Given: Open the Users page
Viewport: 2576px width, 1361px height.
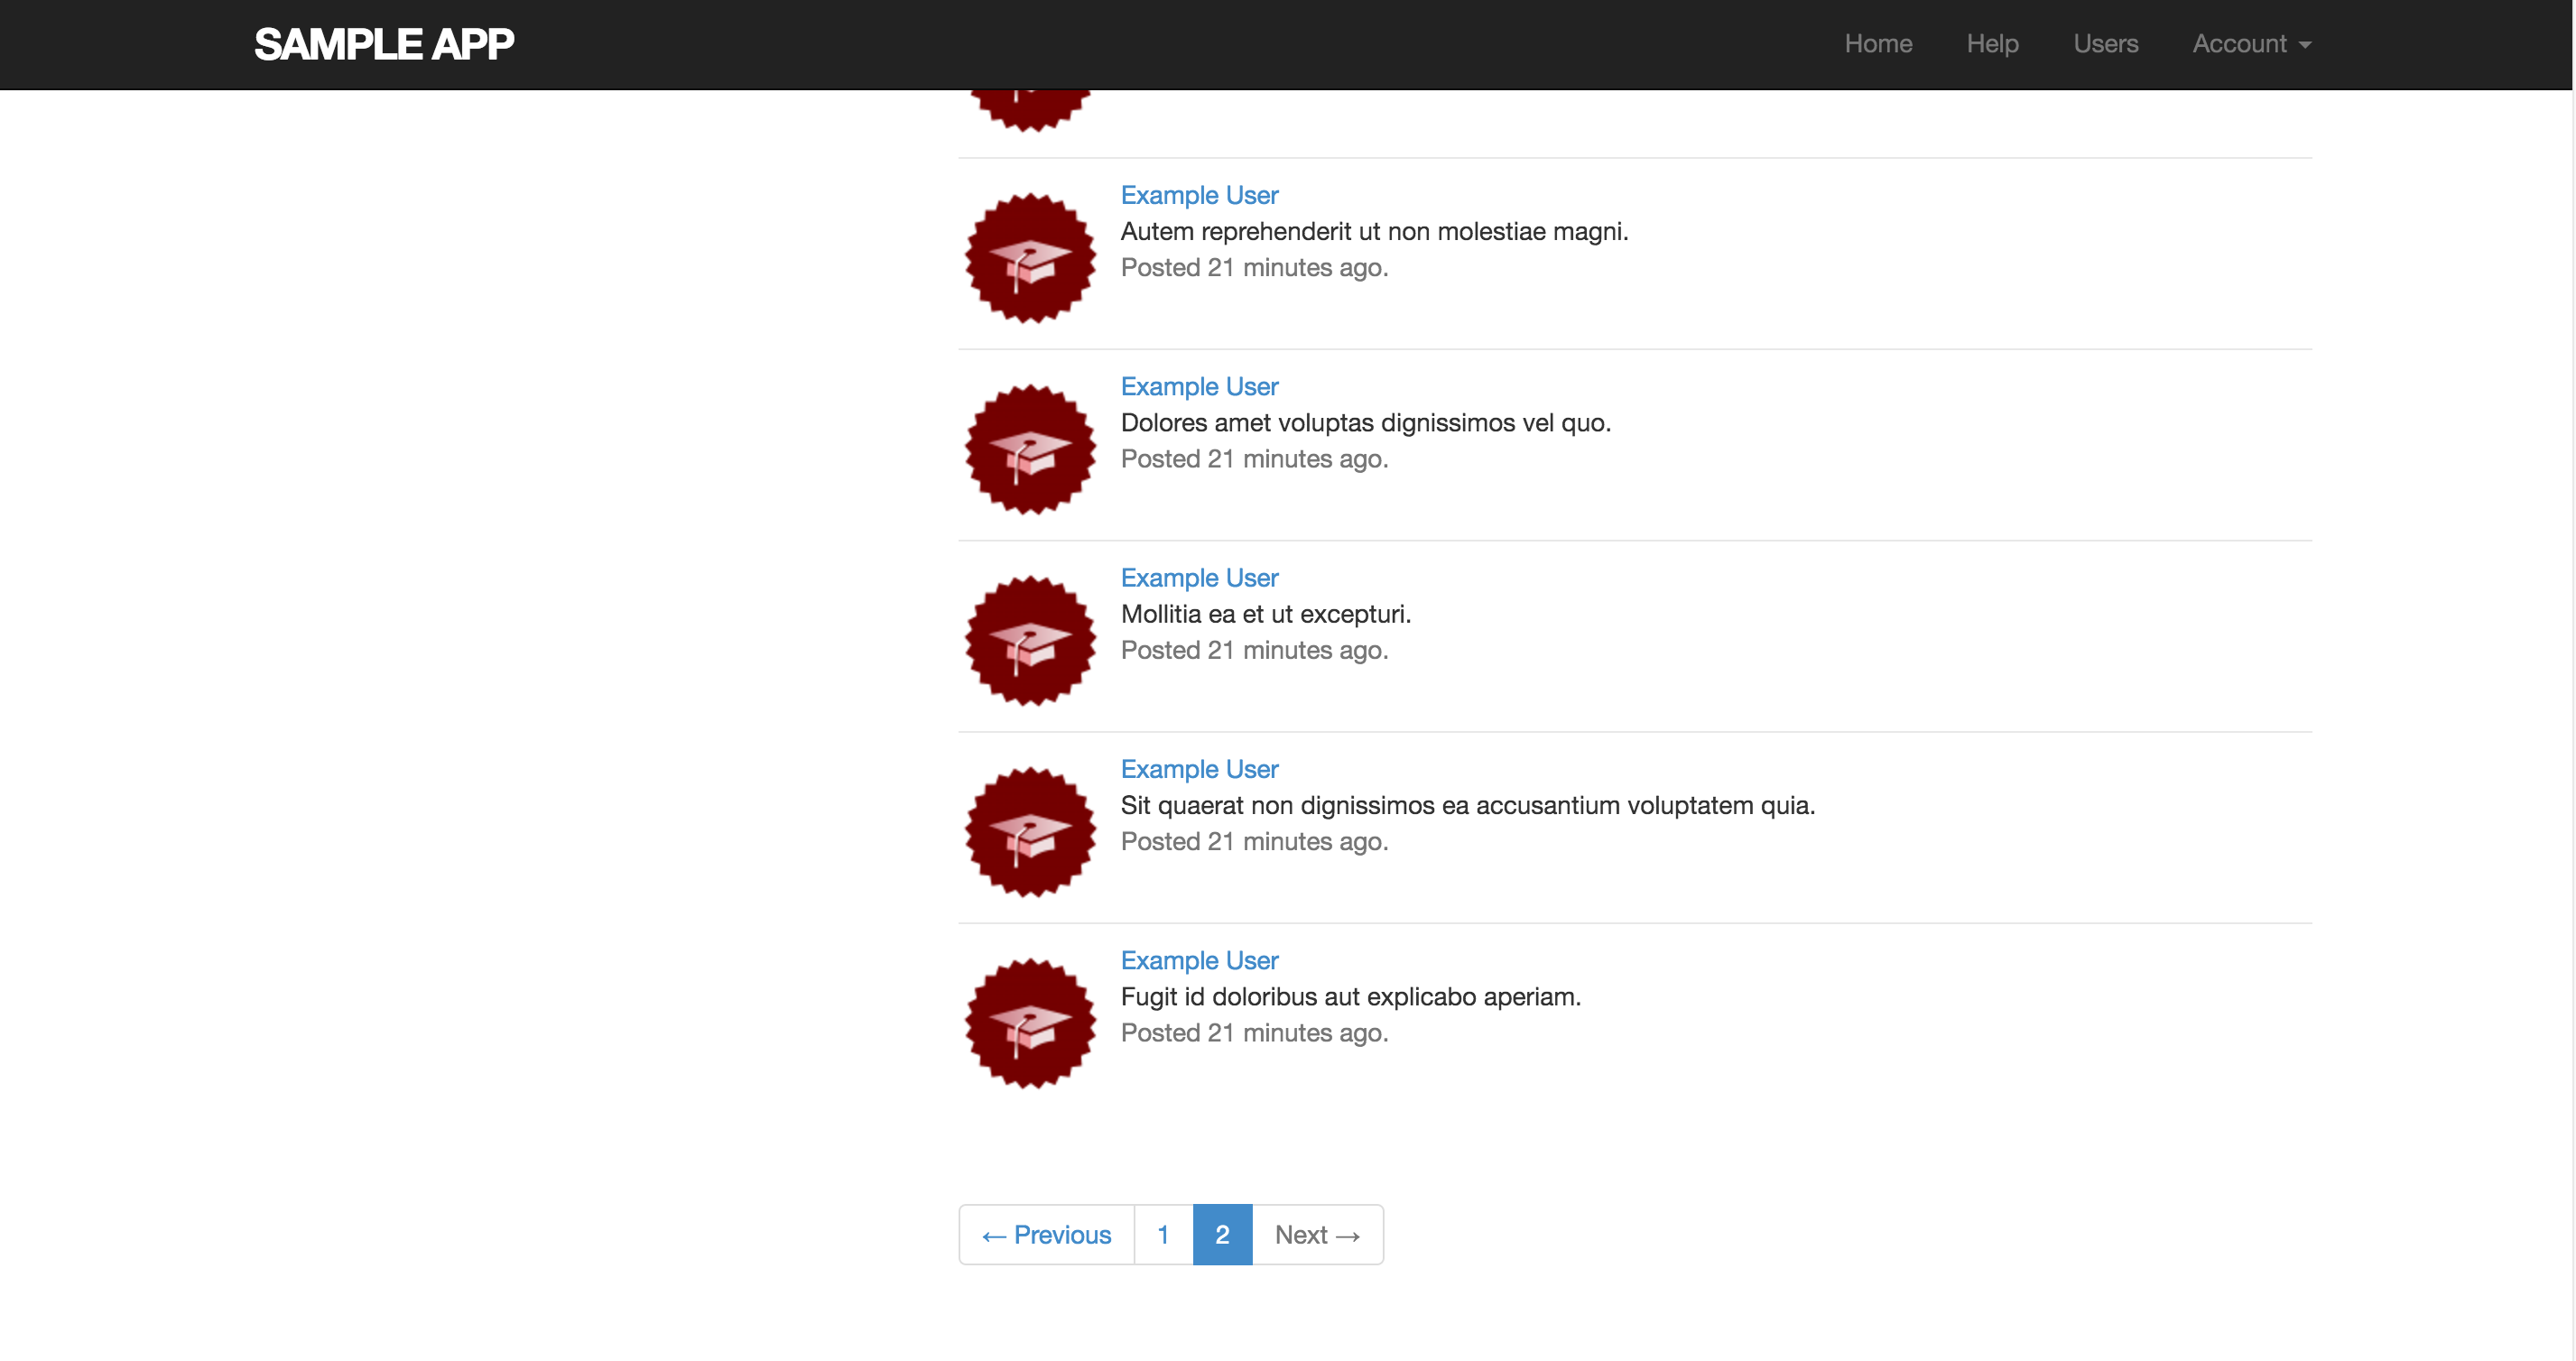Looking at the screenshot, I should tap(2104, 44).
